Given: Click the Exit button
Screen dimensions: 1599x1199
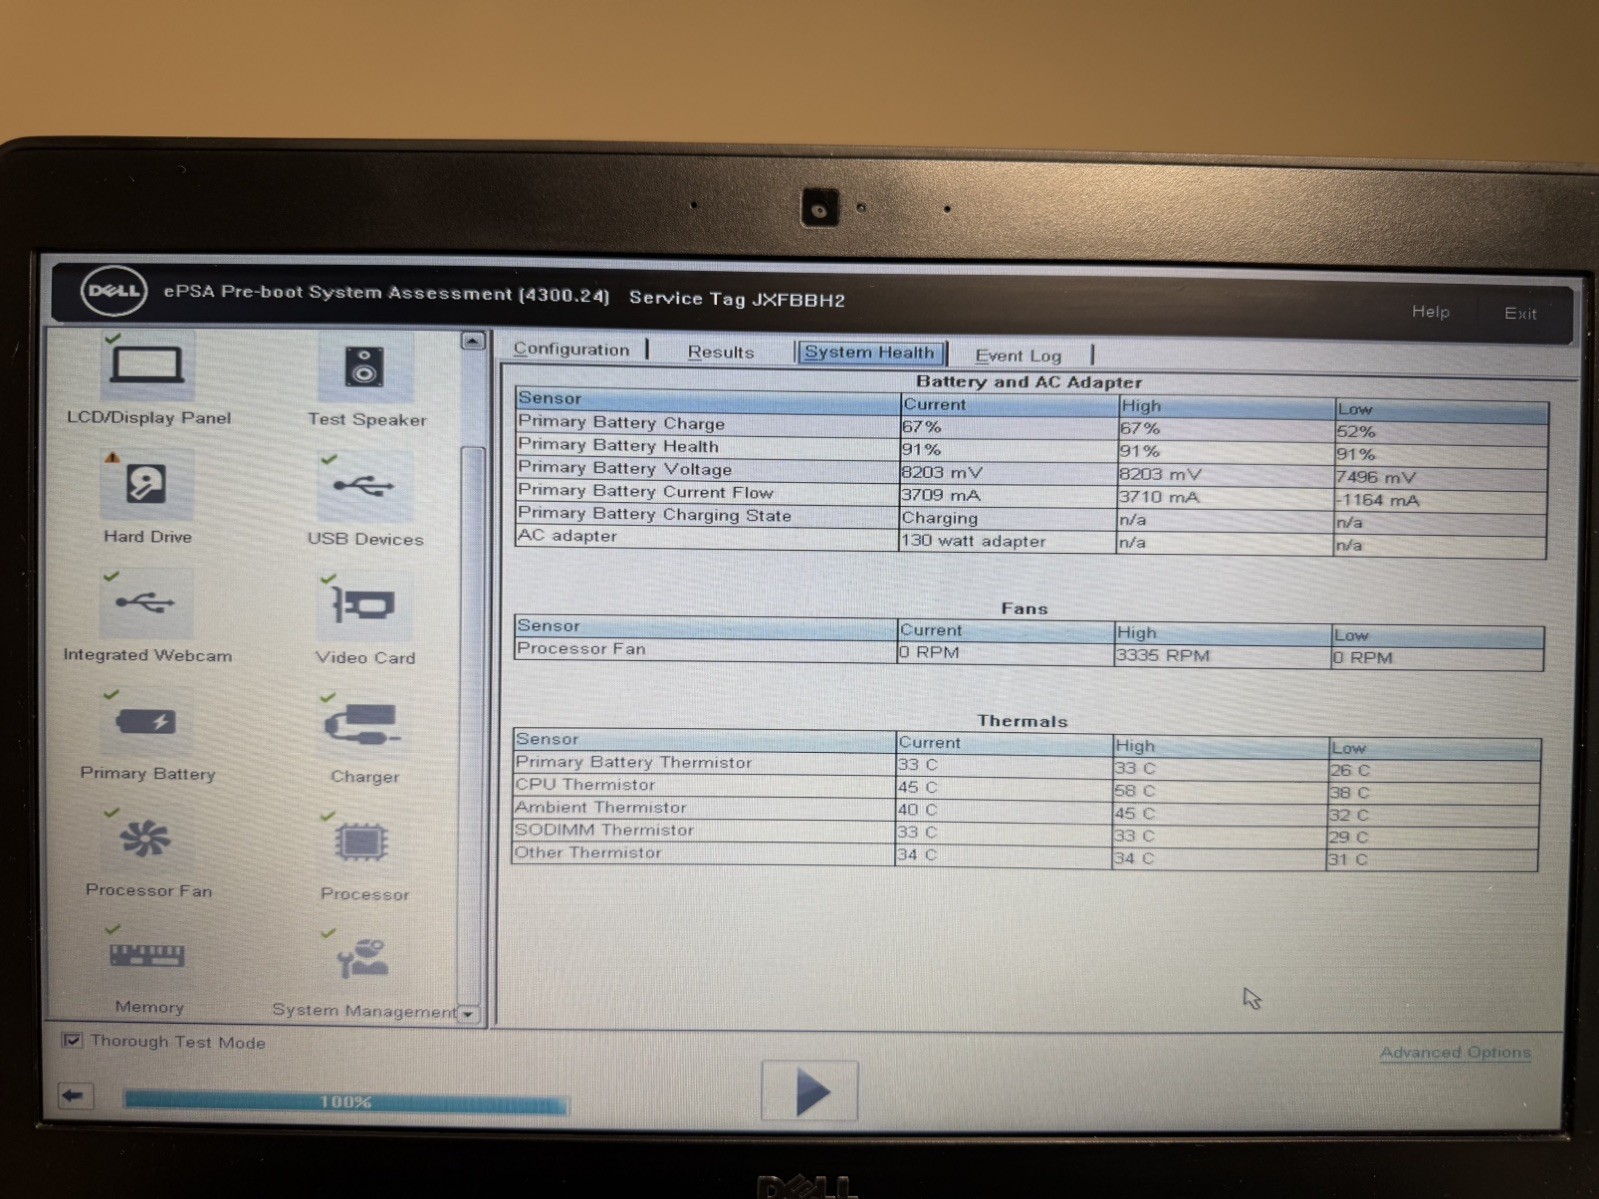Looking at the screenshot, I should coord(1520,313).
